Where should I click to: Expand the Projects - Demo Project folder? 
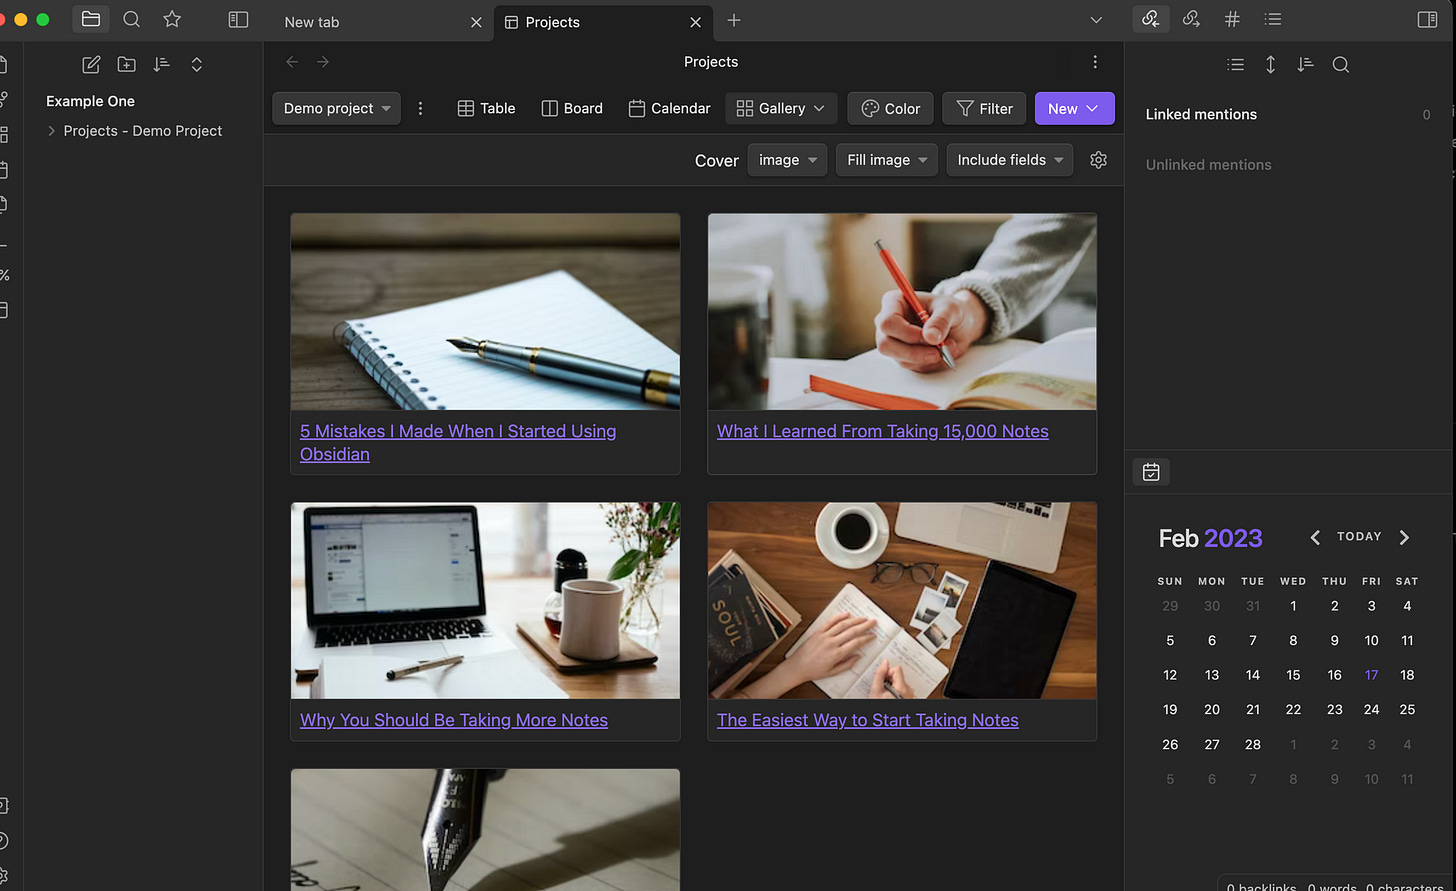(51, 131)
